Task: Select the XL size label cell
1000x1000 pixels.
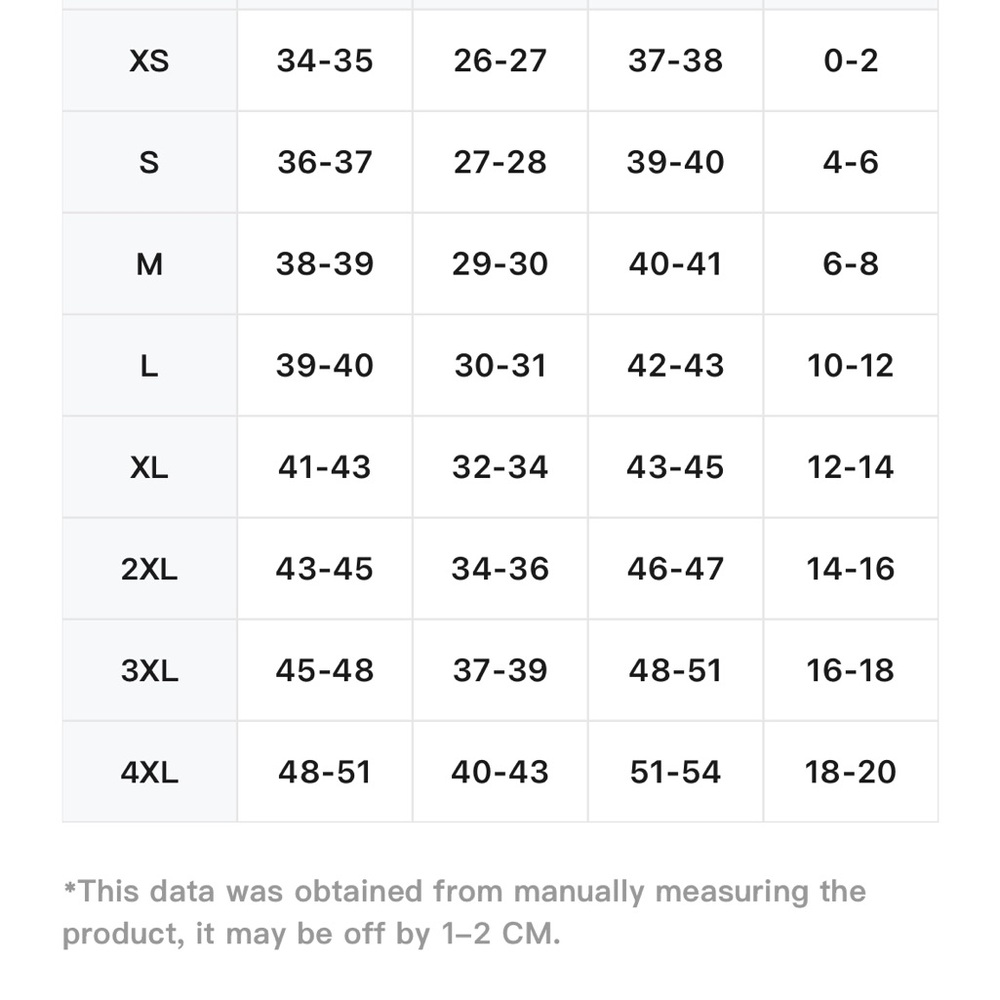Action: coord(149,467)
